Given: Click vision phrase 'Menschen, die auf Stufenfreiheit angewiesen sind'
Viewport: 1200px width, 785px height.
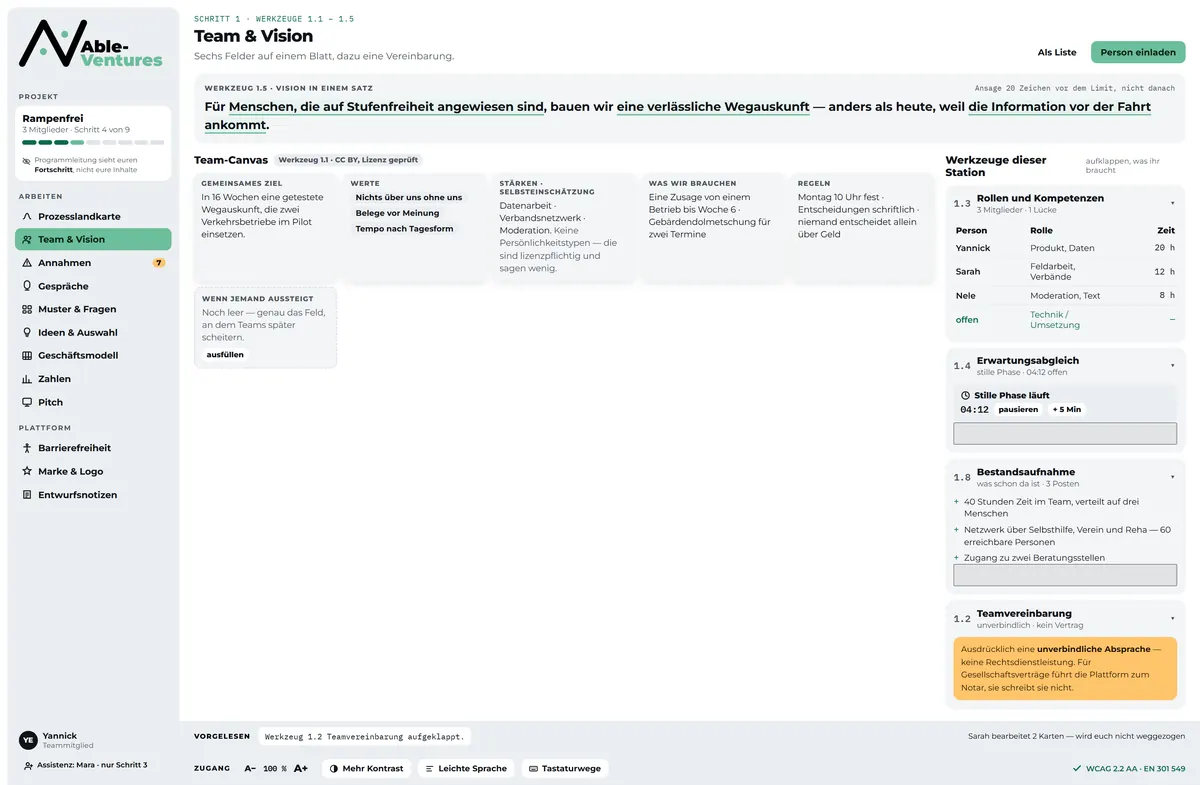Looking at the screenshot, I should click(x=386, y=107).
